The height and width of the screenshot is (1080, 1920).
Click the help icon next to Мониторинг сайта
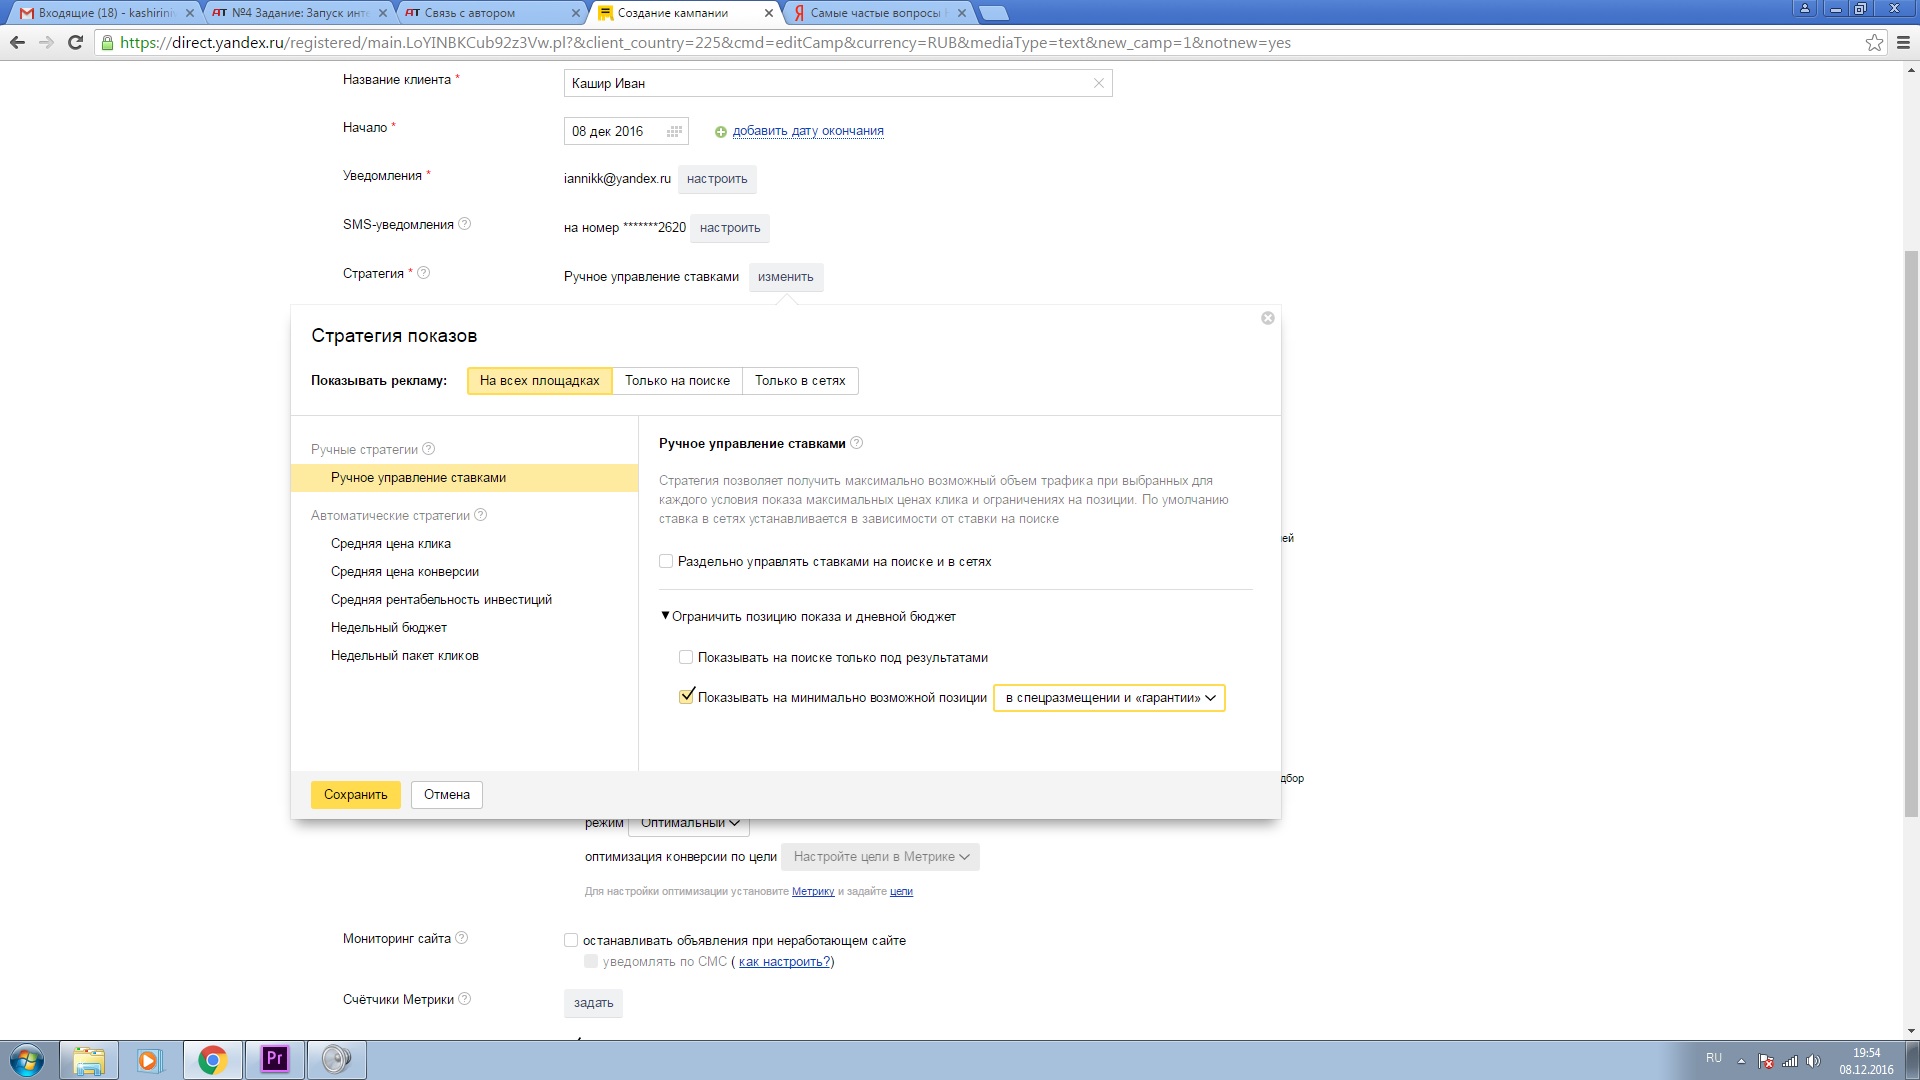pyautogui.click(x=461, y=938)
